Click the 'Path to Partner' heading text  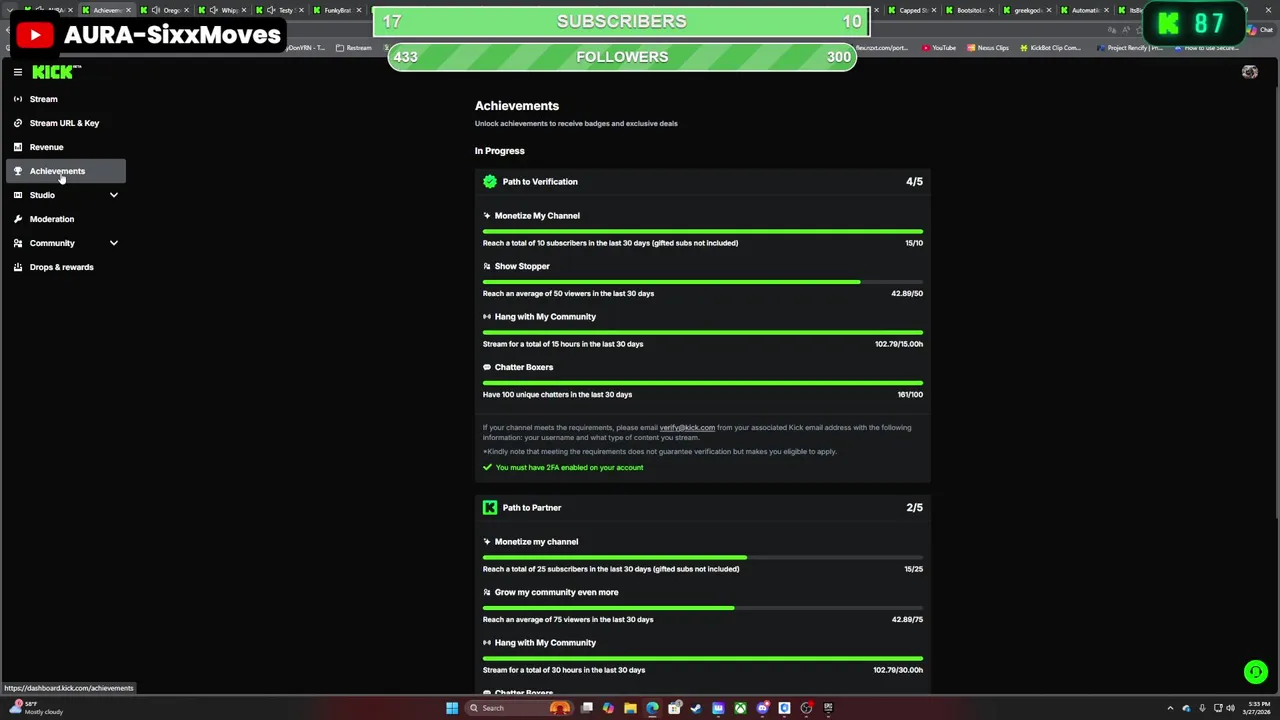point(532,508)
